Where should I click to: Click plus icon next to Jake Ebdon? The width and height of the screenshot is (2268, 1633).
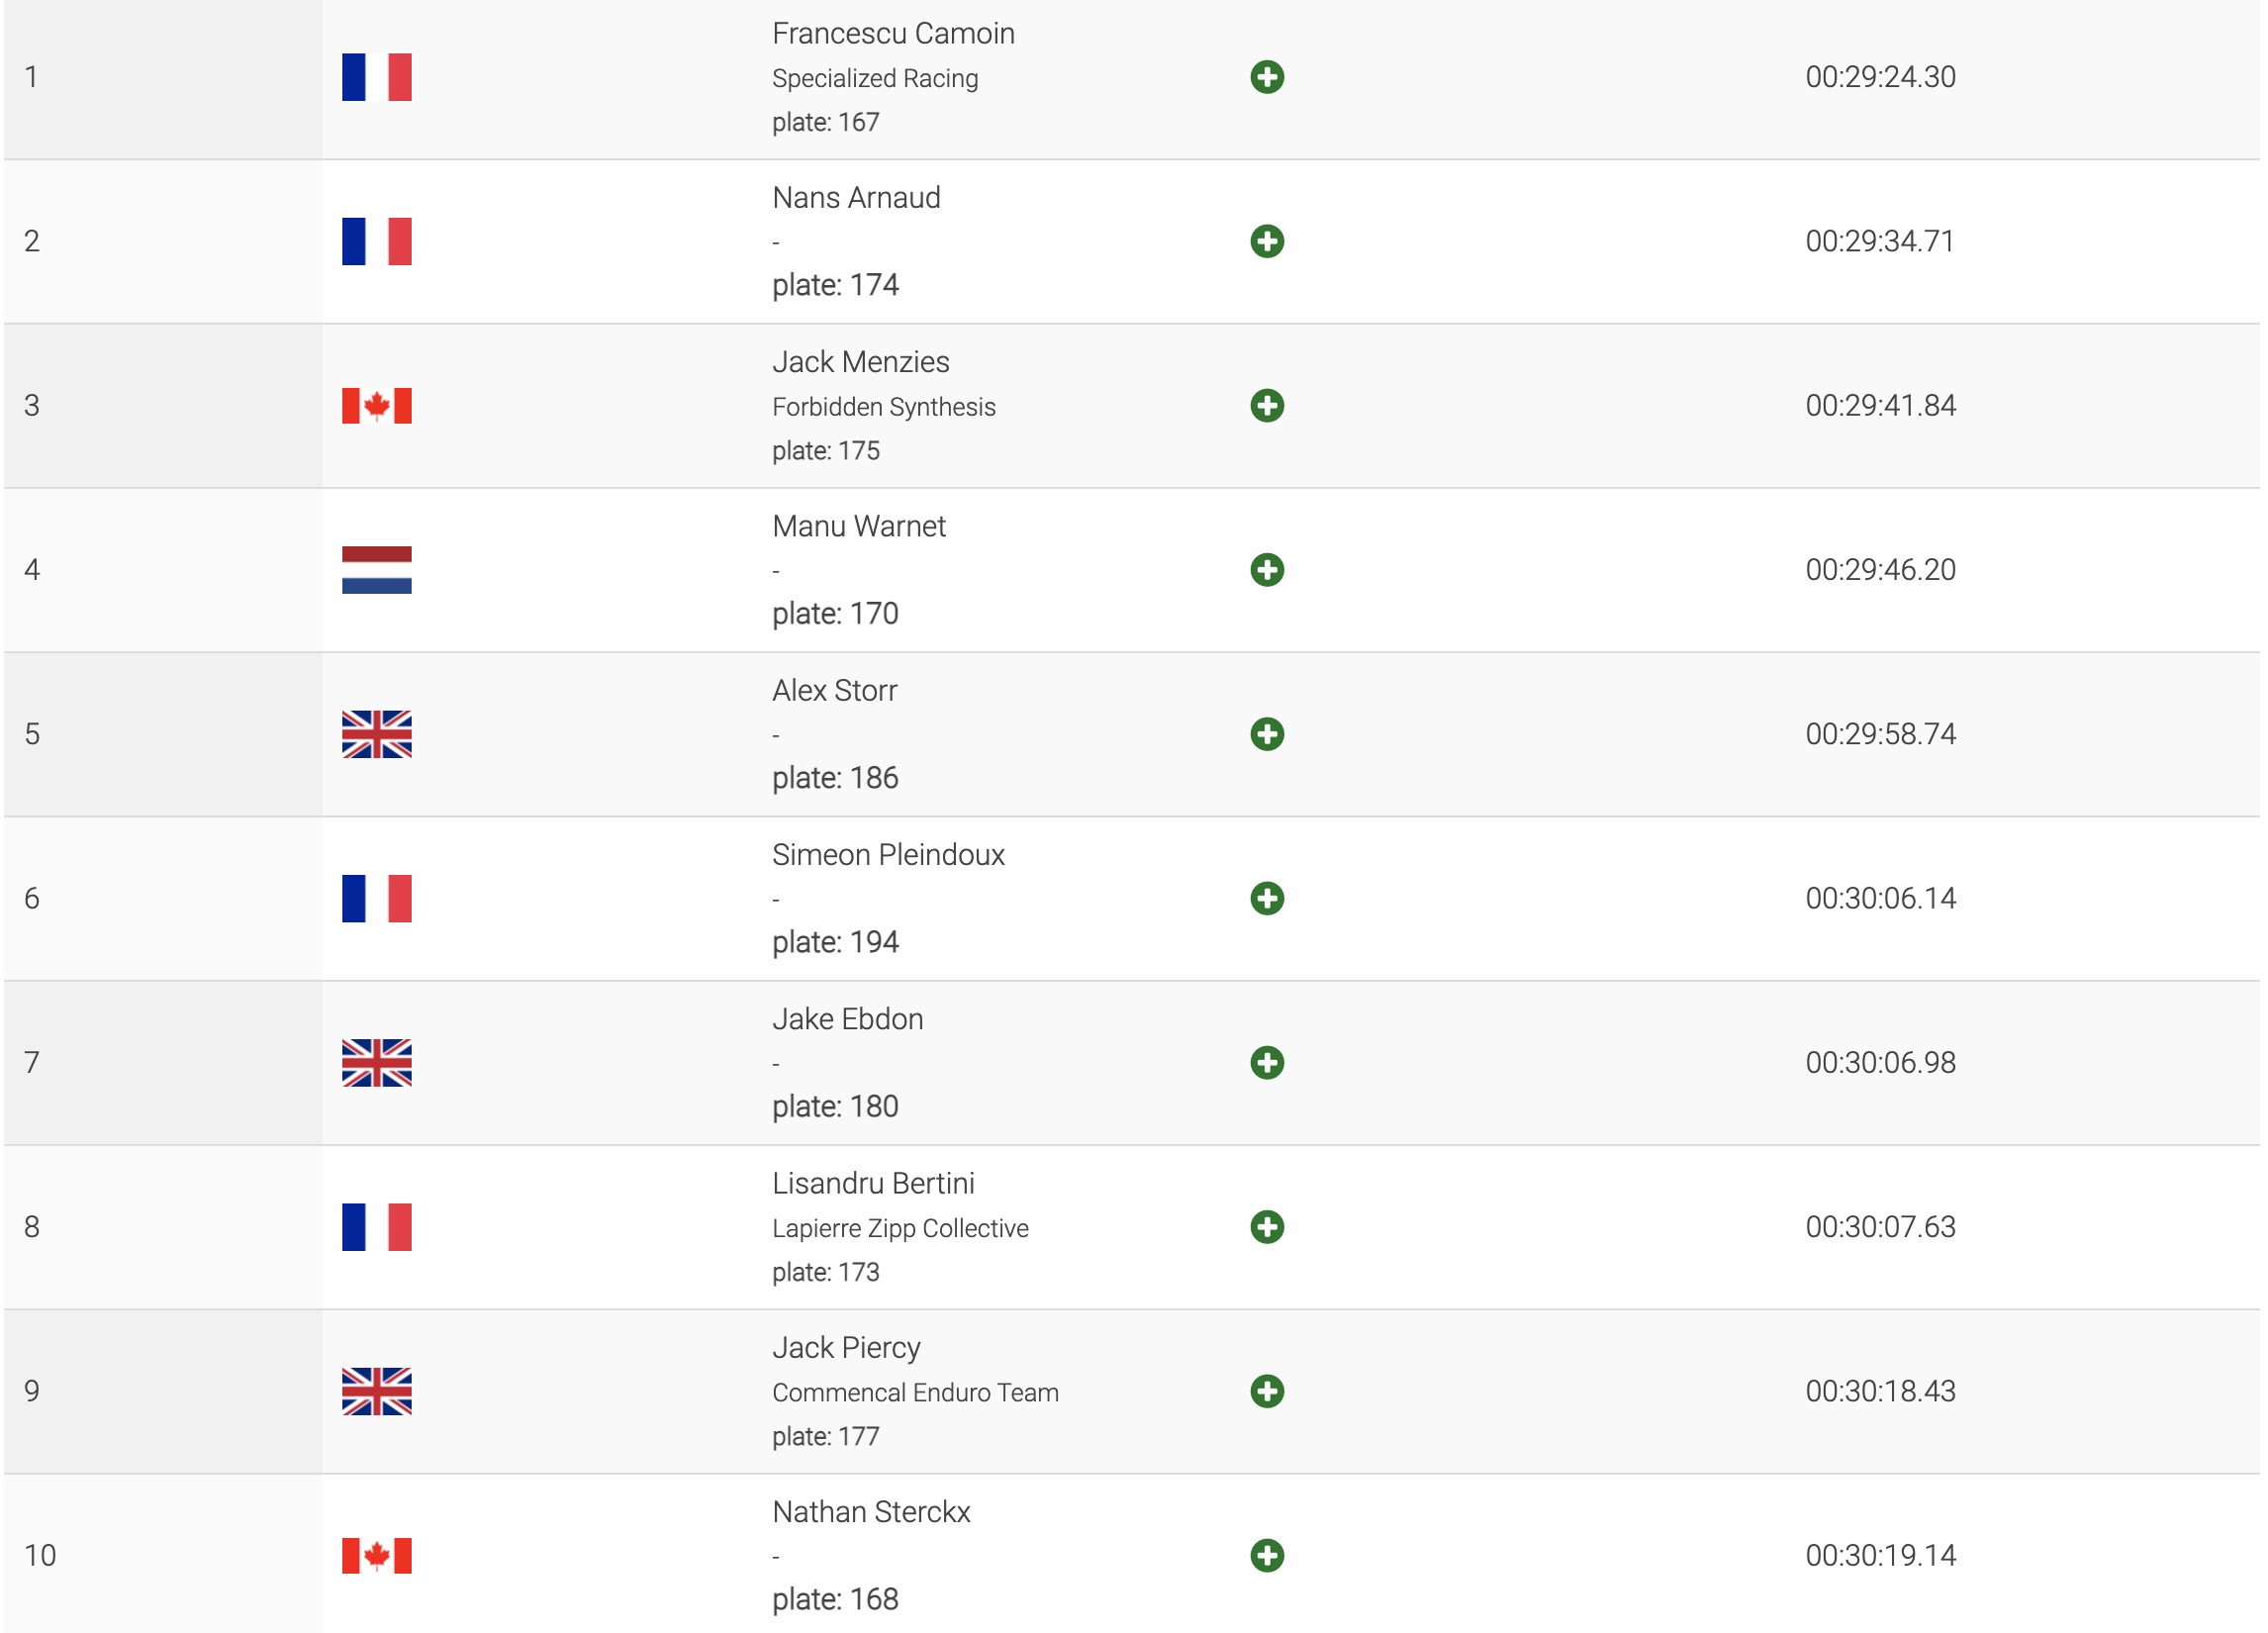point(1266,1062)
